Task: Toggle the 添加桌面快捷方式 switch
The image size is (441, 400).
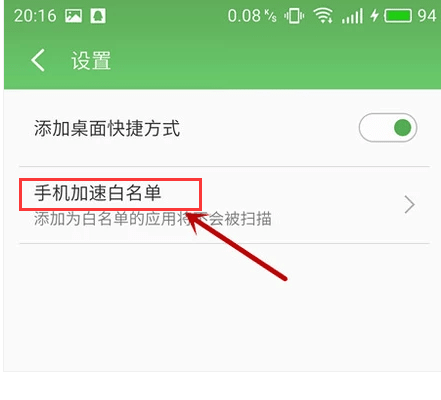Action: tap(388, 128)
